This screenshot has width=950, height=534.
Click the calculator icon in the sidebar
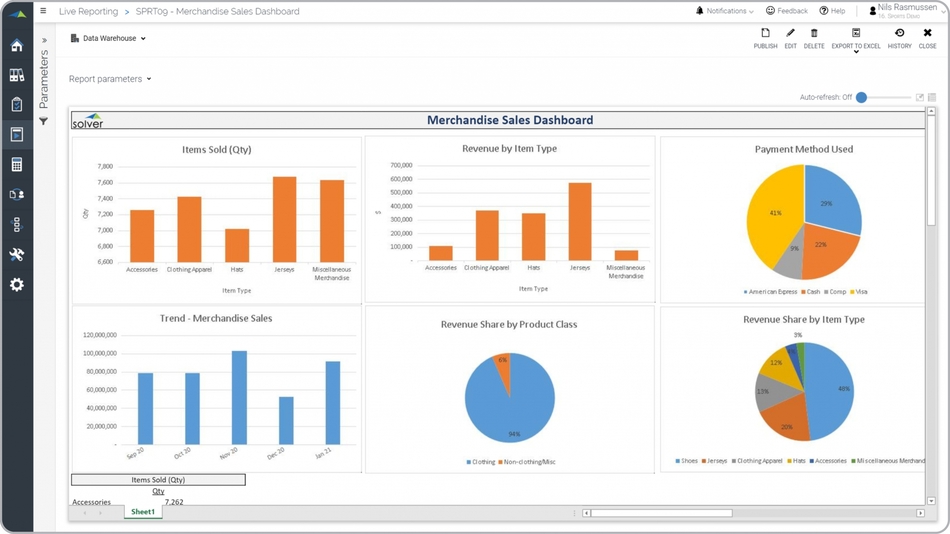click(x=17, y=165)
